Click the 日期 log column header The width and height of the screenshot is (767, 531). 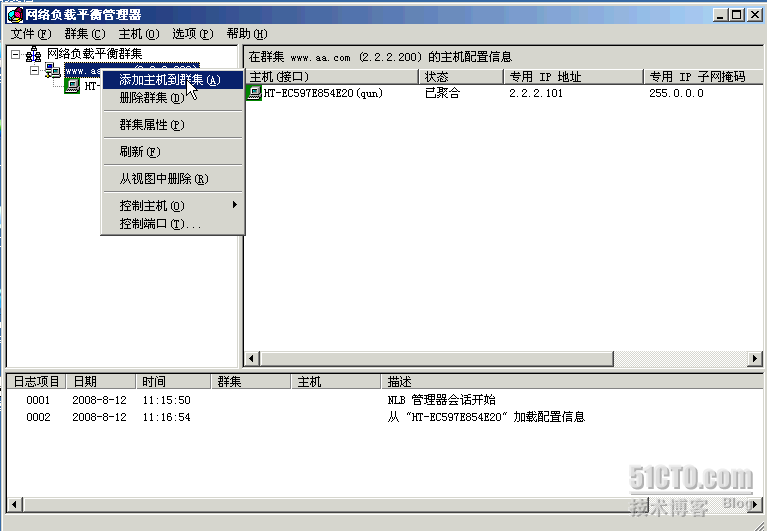pyautogui.click(x=101, y=381)
